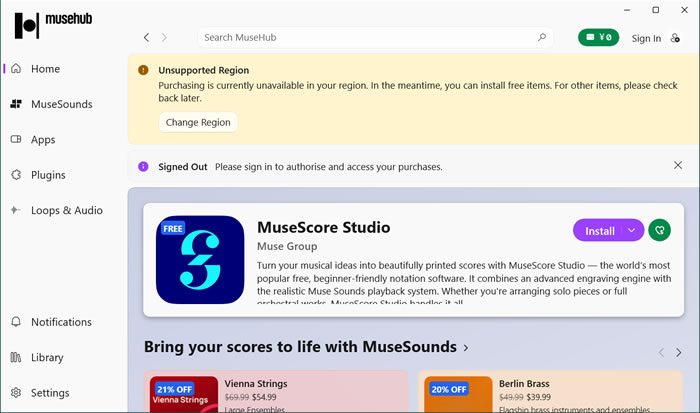Image resolution: width=700 pixels, height=413 pixels.
Task: Go back with the back arrow
Action: click(x=147, y=38)
